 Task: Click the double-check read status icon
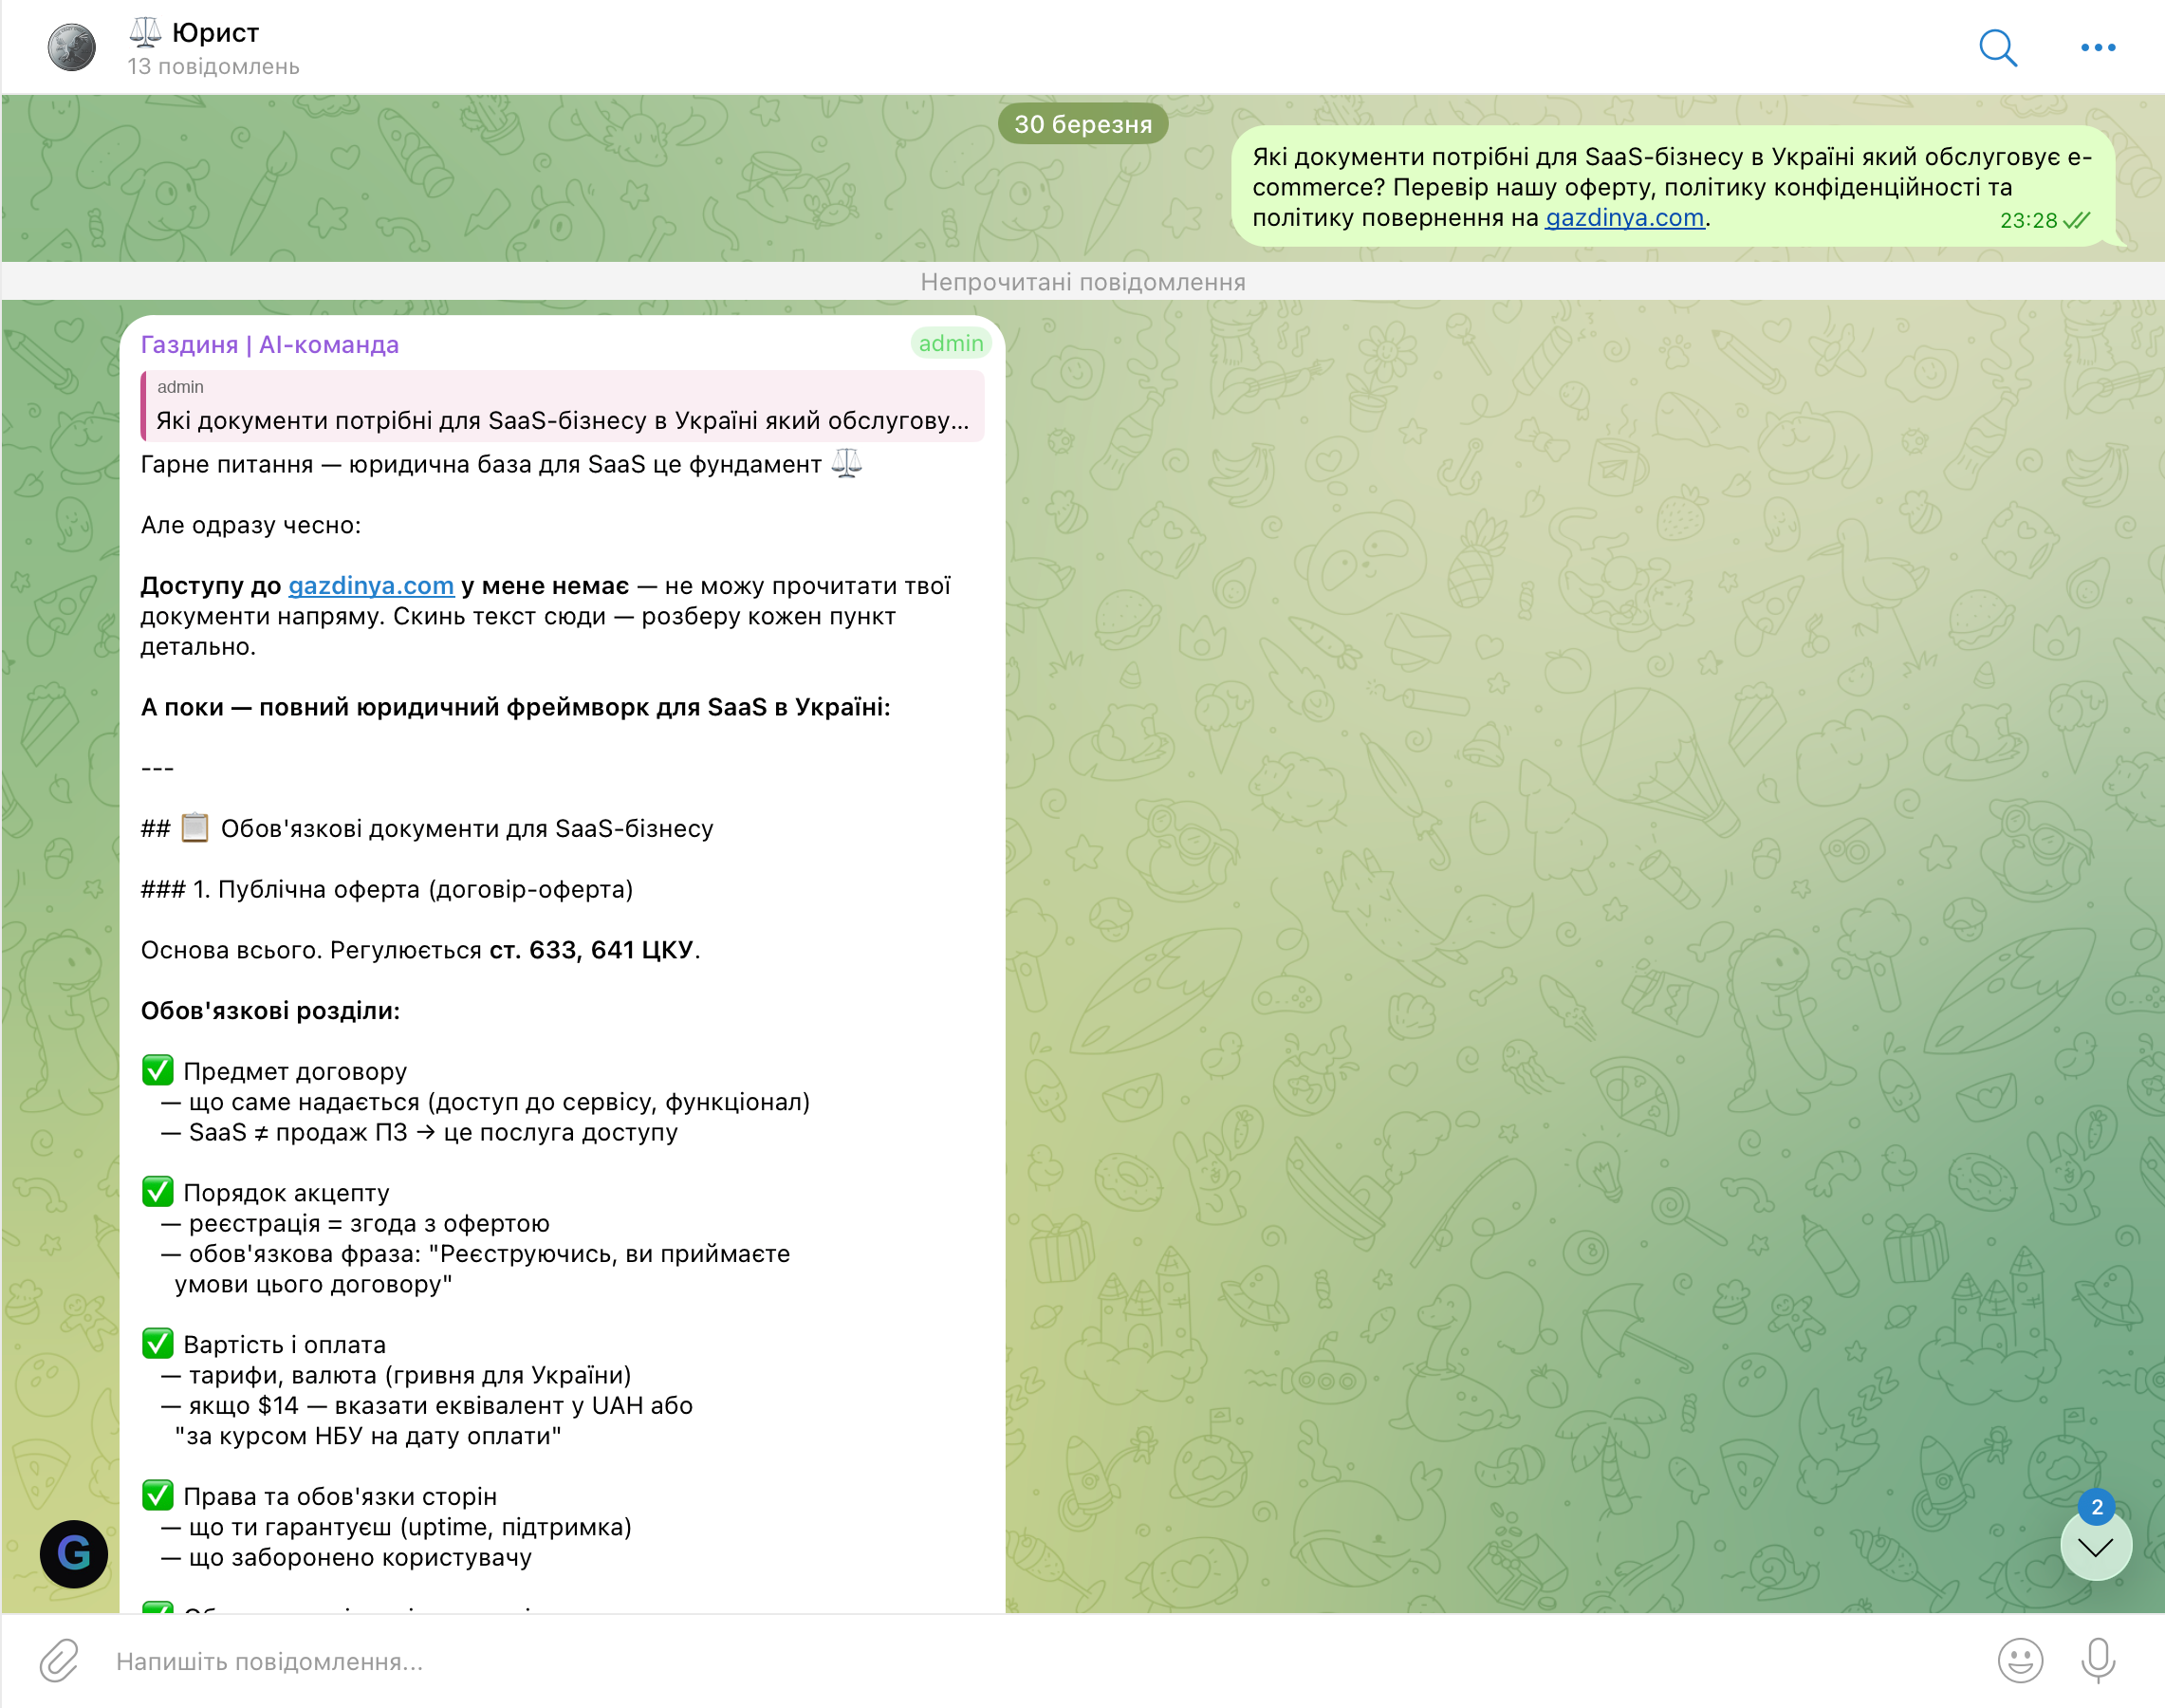[x=2077, y=221]
